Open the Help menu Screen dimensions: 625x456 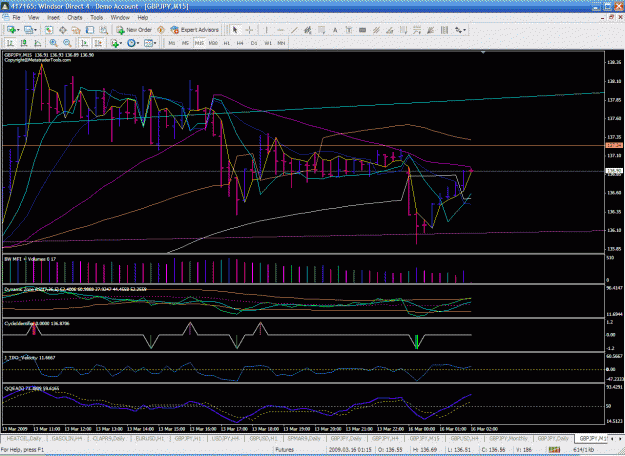(x=143, y=18)
